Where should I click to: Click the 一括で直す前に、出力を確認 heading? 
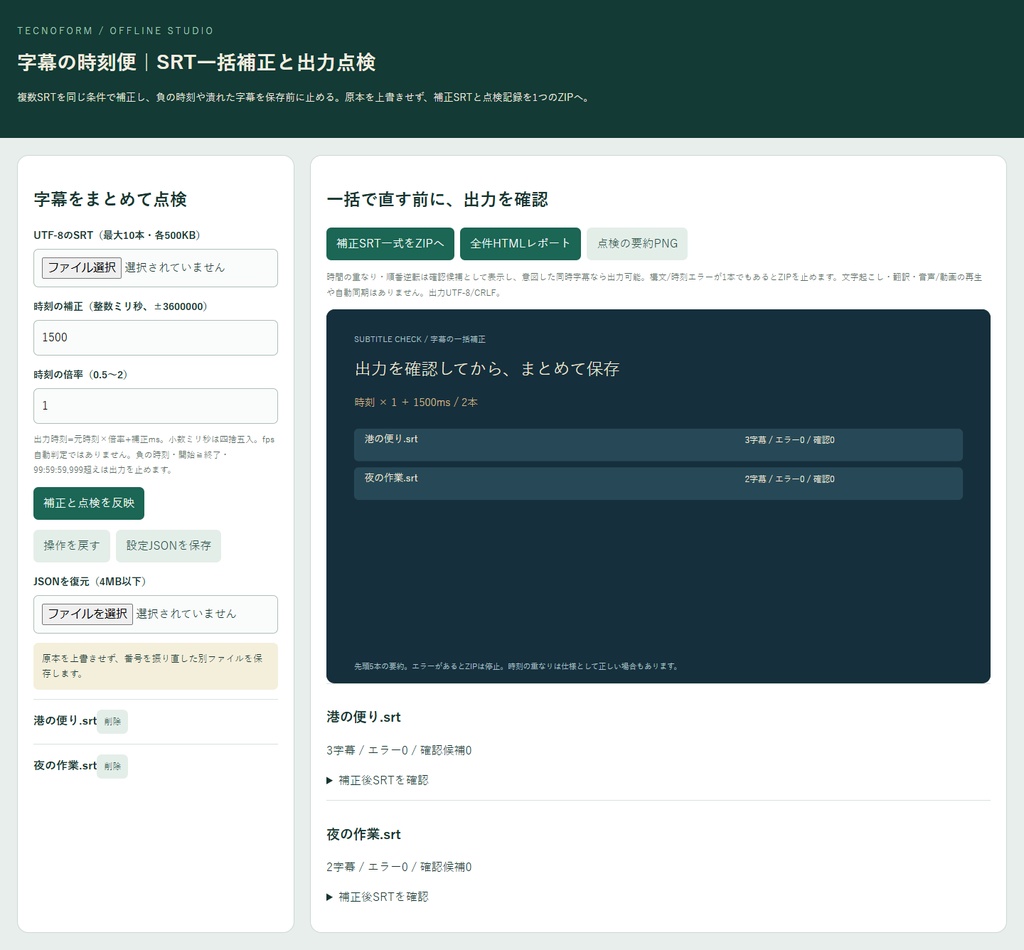pos(438,200)
